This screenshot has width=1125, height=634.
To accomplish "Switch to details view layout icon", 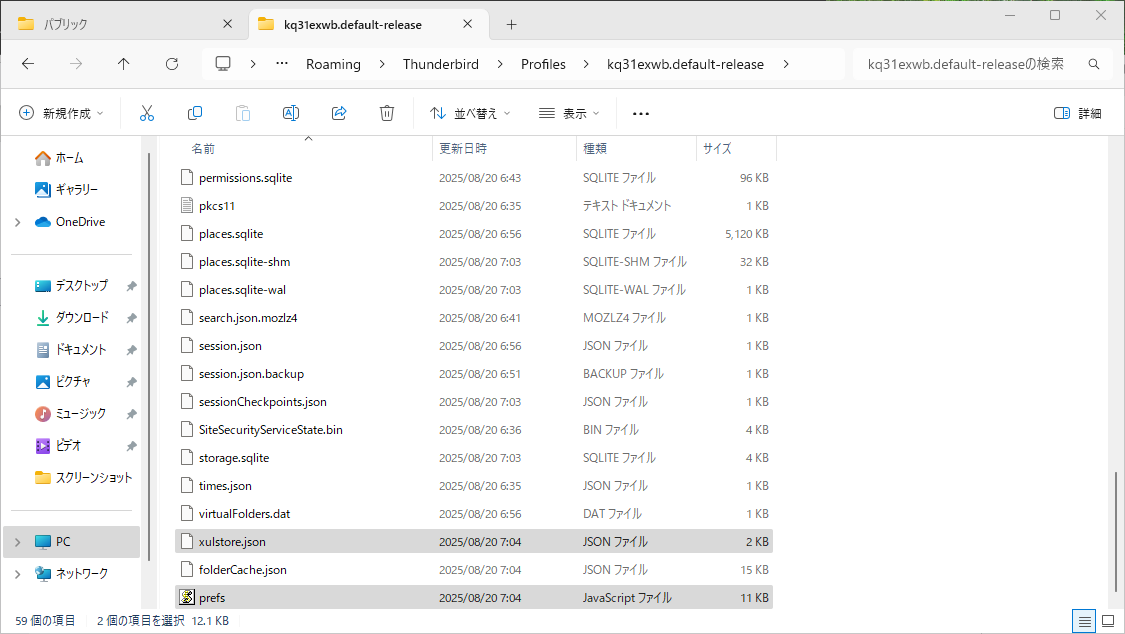I will tap(1084, 621).
